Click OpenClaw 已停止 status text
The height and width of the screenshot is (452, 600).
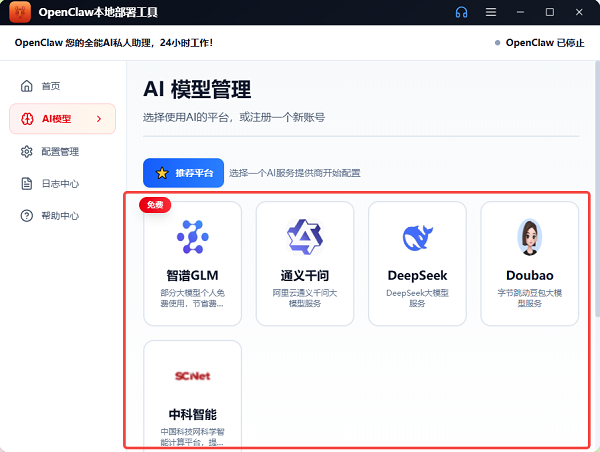545,43
